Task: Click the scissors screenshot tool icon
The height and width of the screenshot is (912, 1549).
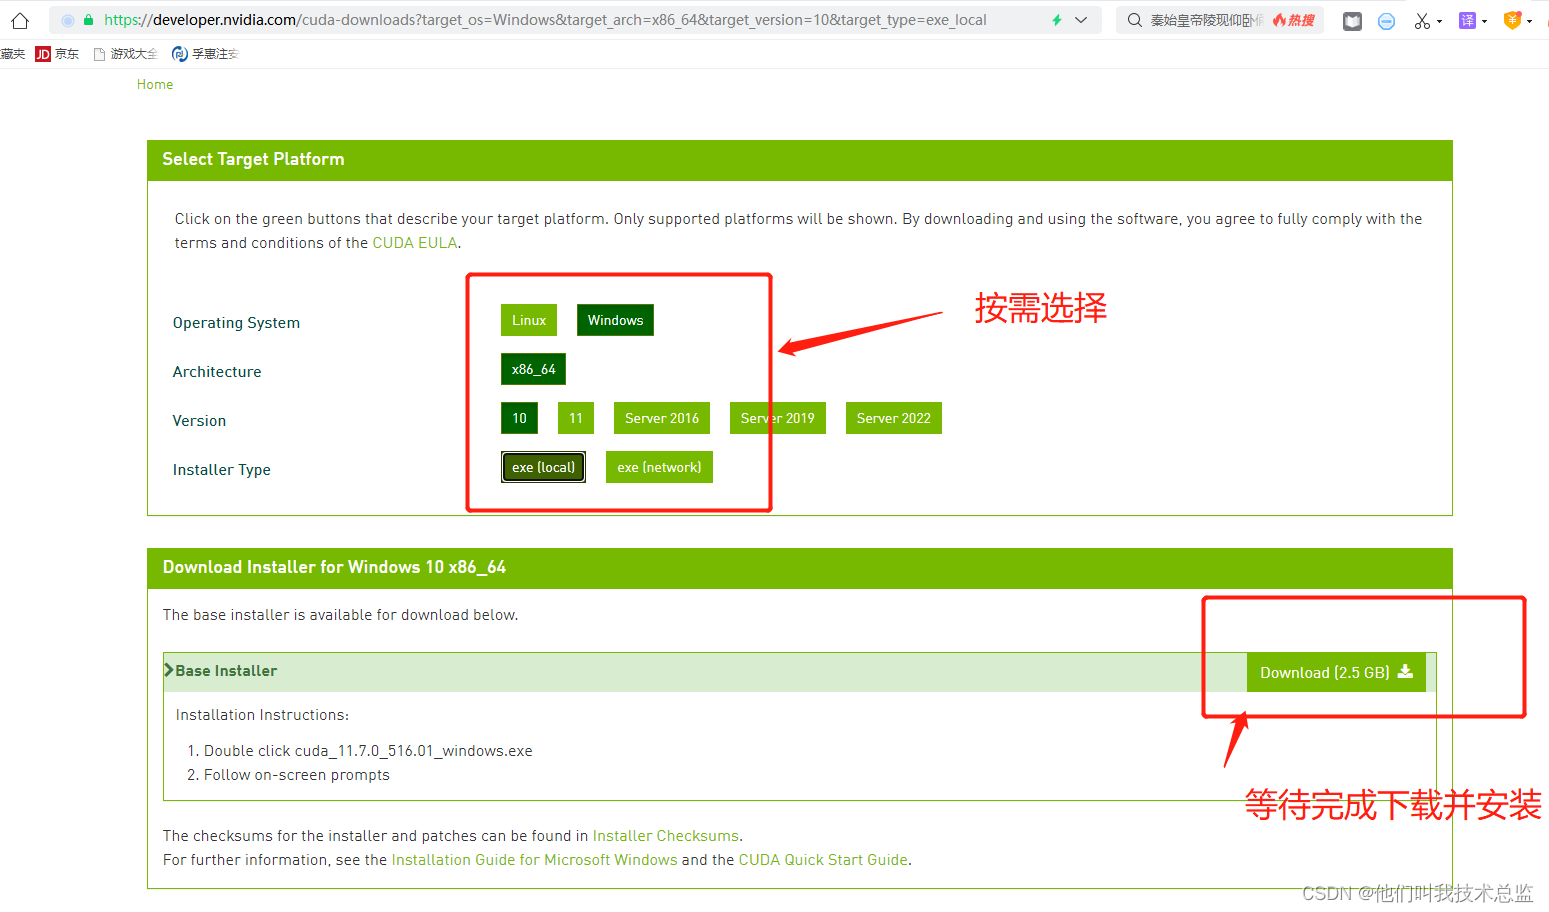Action: pos(1422,21)
